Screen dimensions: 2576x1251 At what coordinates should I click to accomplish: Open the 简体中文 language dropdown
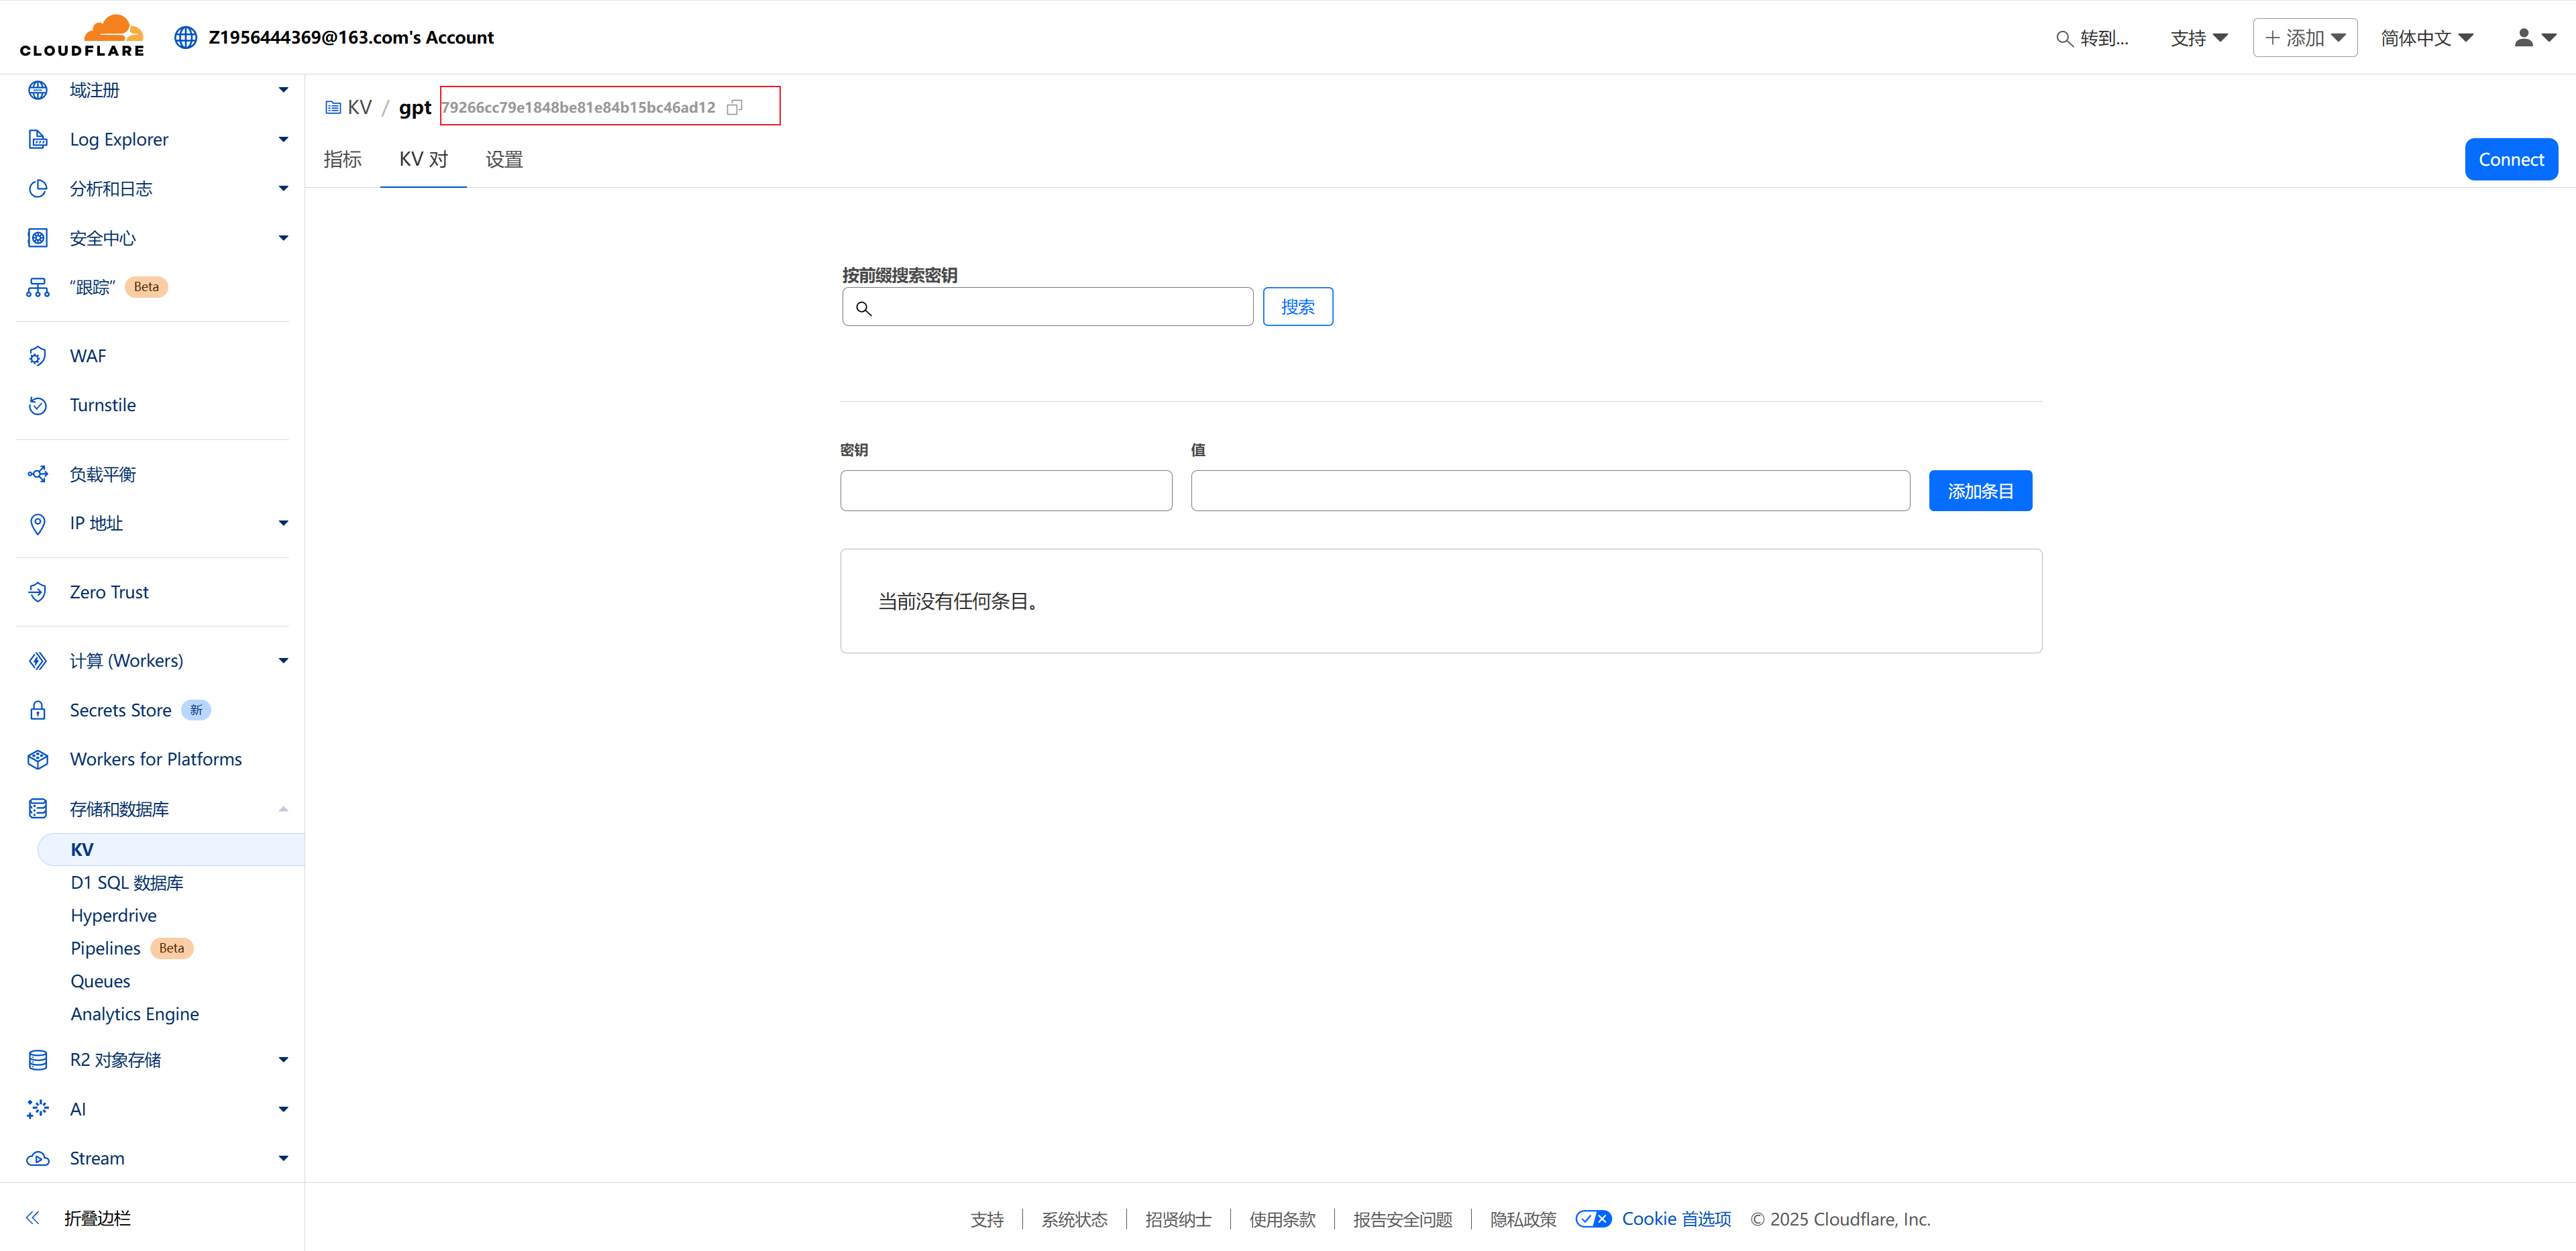click(2427, 37)
